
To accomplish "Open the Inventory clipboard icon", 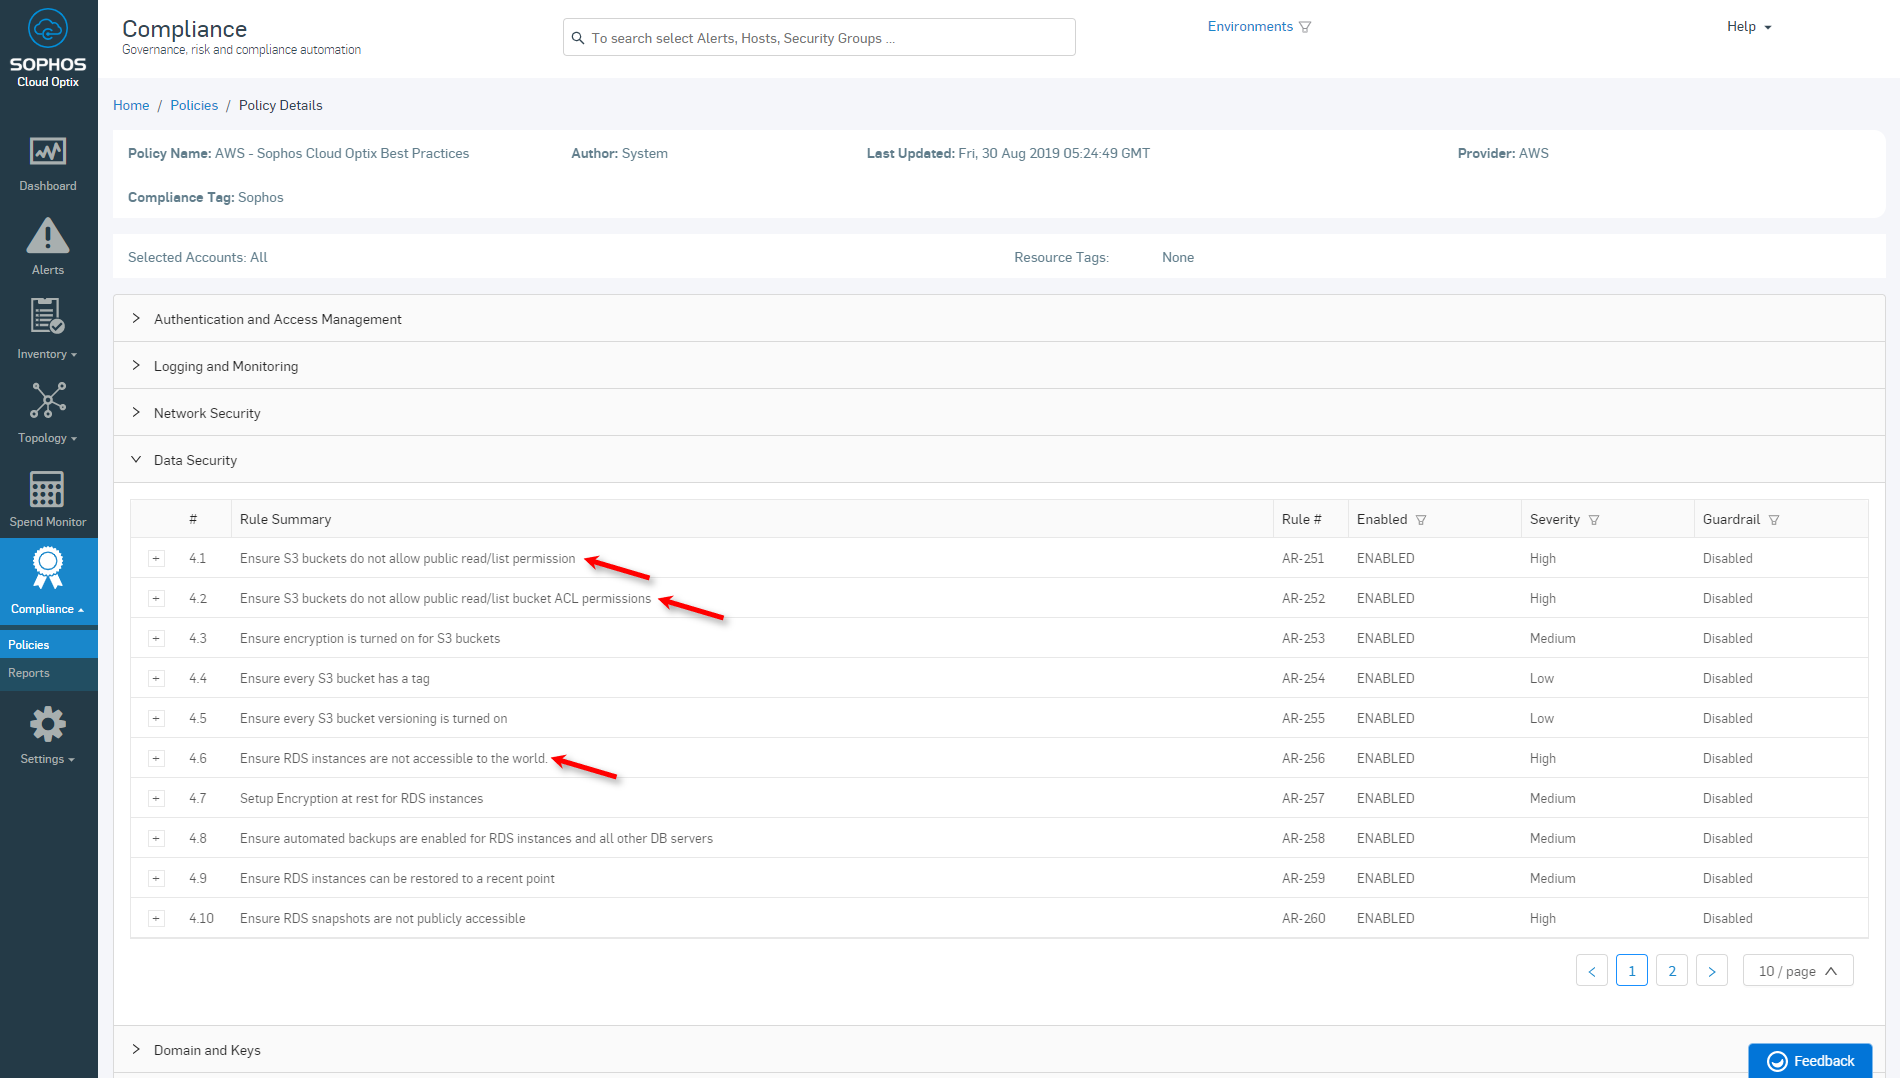I will [48, 316].
